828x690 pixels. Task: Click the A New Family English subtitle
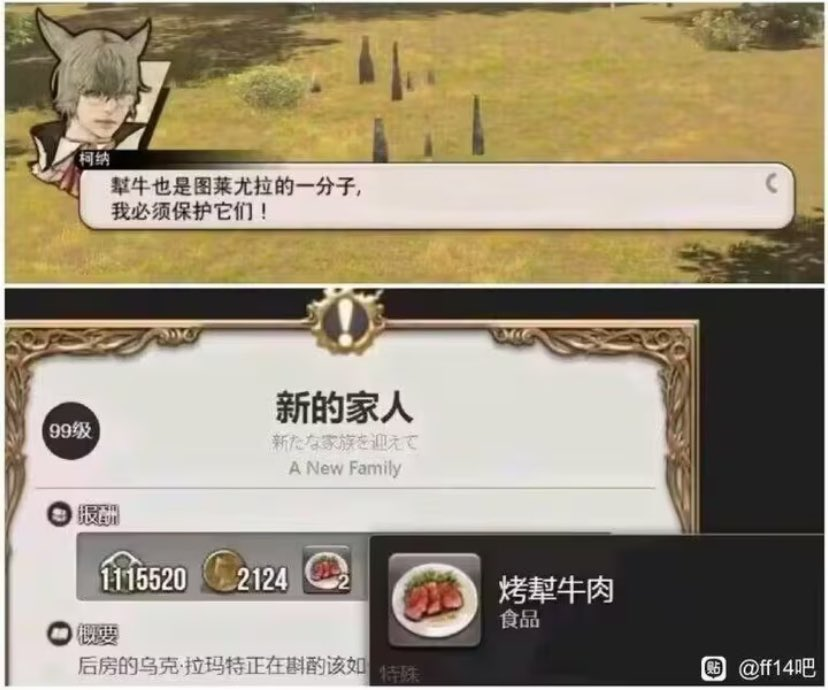[345, 468]
